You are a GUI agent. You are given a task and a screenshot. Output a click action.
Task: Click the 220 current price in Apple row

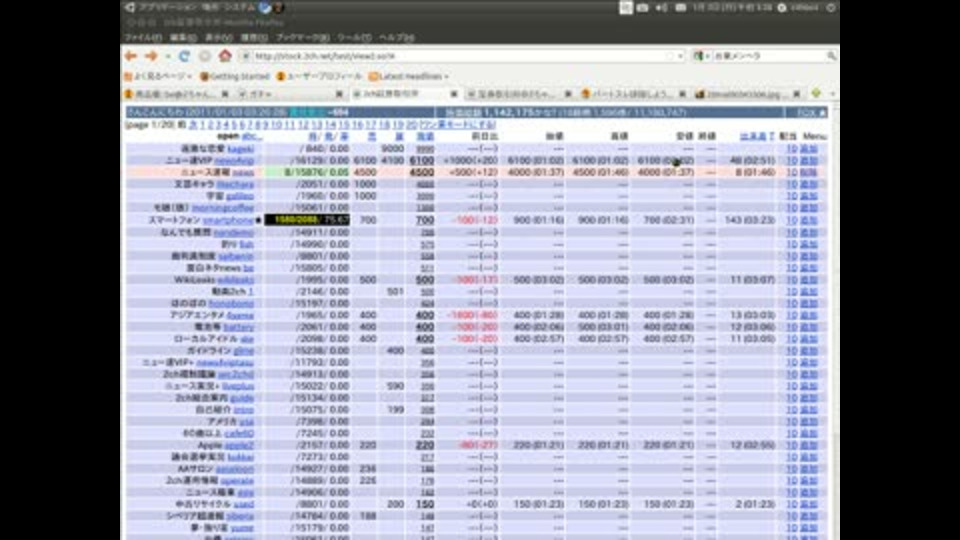point(425,445)
